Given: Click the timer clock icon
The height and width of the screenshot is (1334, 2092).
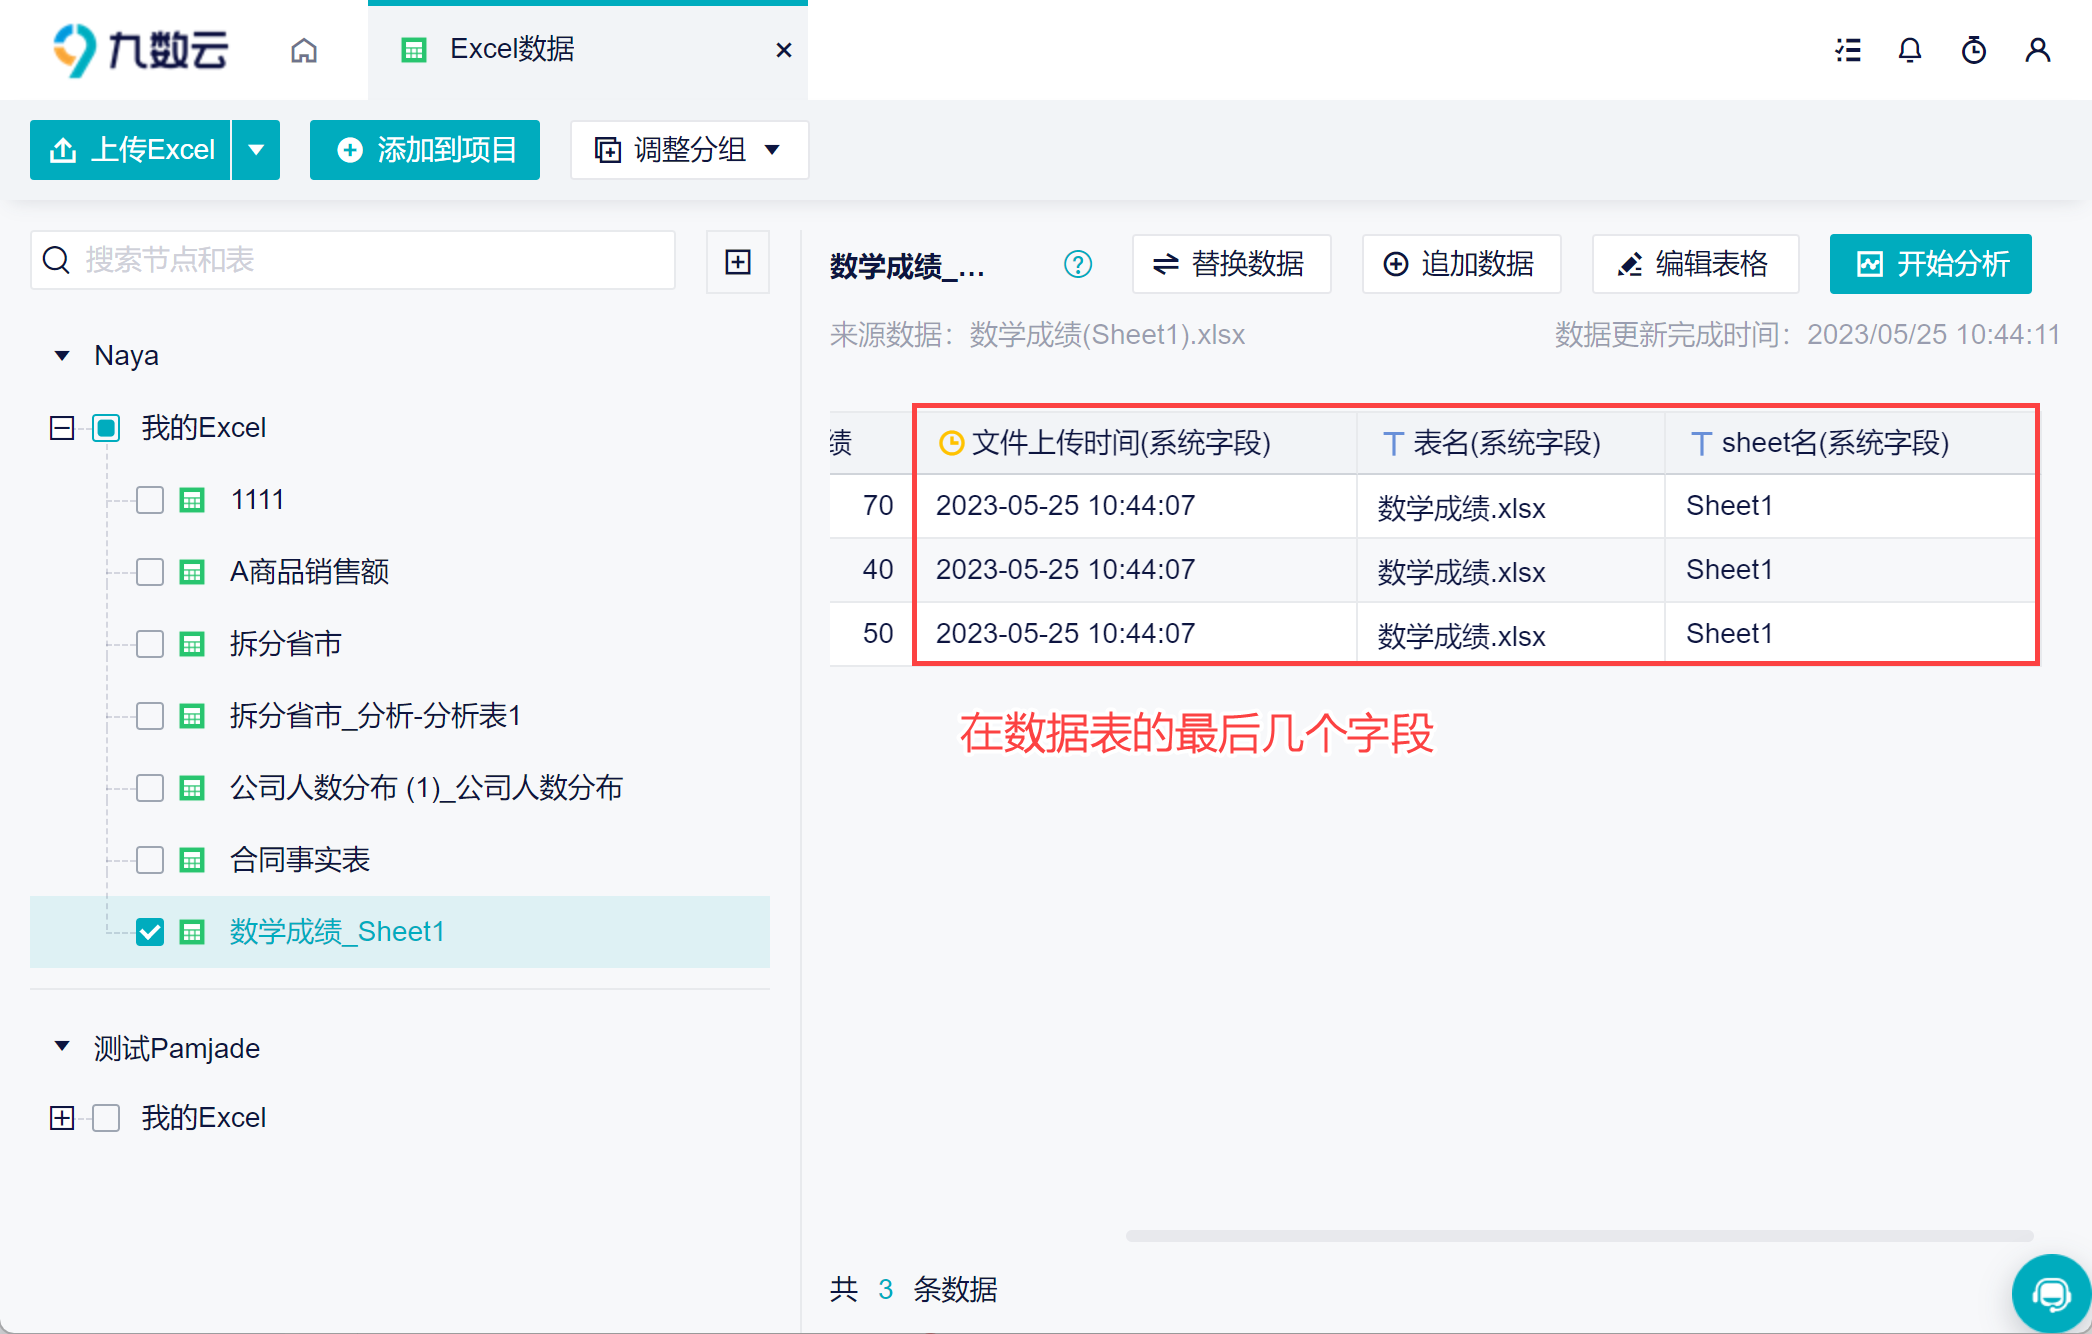Looking at the screenshot, I should click(x=1974, y=50).
